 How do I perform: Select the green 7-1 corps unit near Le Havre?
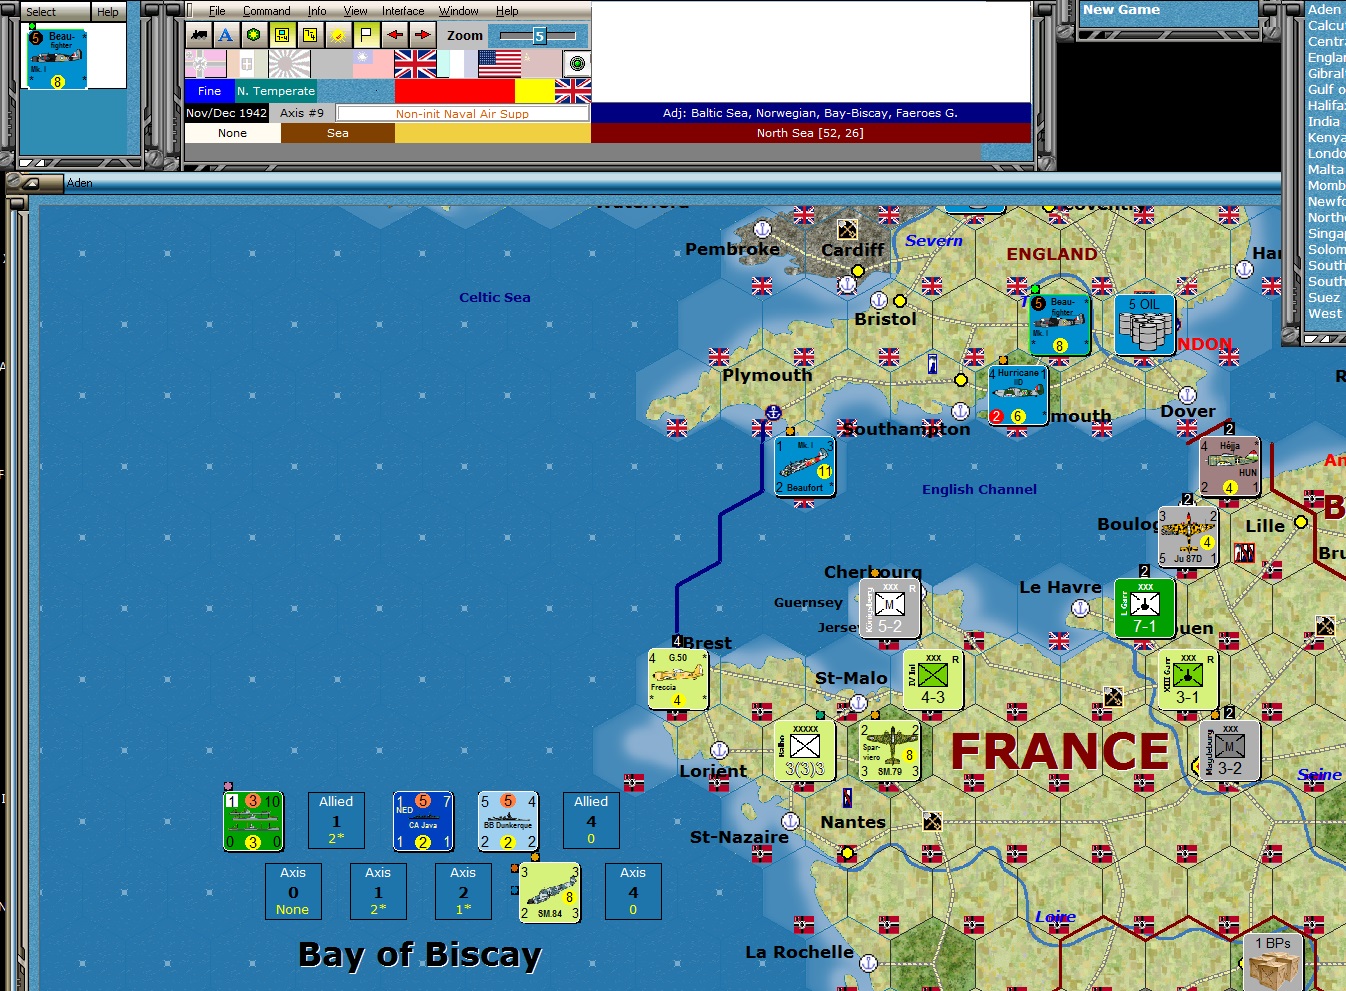[1145, 608]
